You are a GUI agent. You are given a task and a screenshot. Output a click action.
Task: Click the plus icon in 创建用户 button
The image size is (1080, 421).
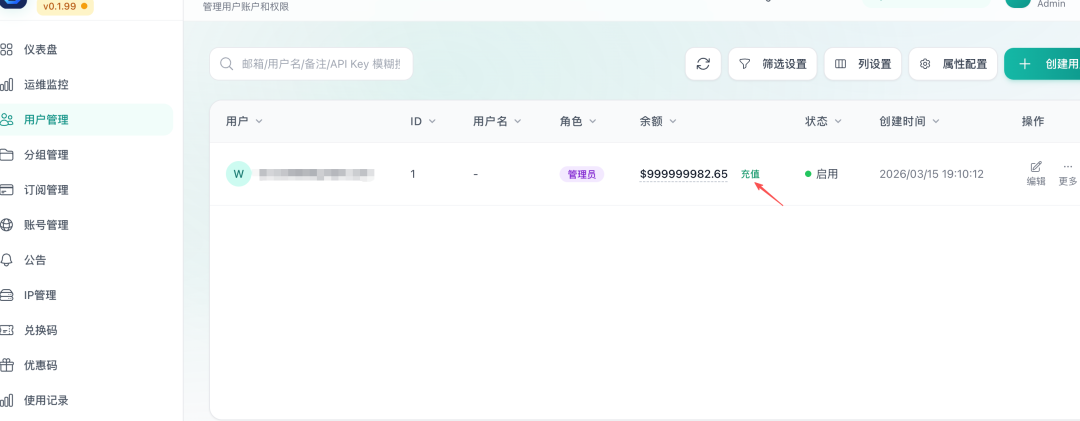click(1025, 64)
